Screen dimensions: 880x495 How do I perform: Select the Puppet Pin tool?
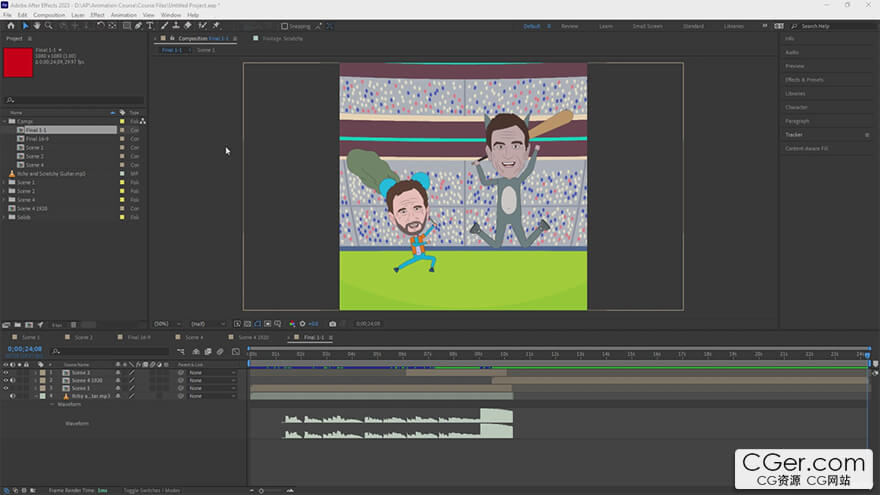click(216, 26)
